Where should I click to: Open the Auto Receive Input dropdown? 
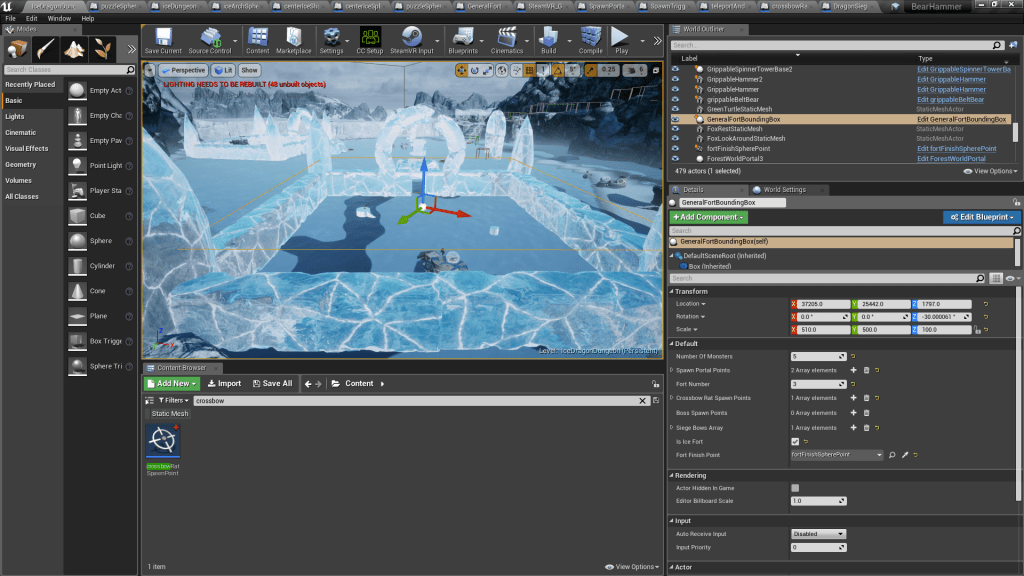818,534
